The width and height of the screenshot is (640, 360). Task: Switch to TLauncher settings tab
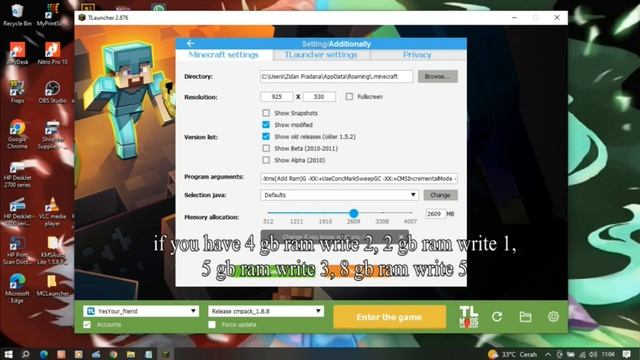pyautogui.click(x=321, y=55)
